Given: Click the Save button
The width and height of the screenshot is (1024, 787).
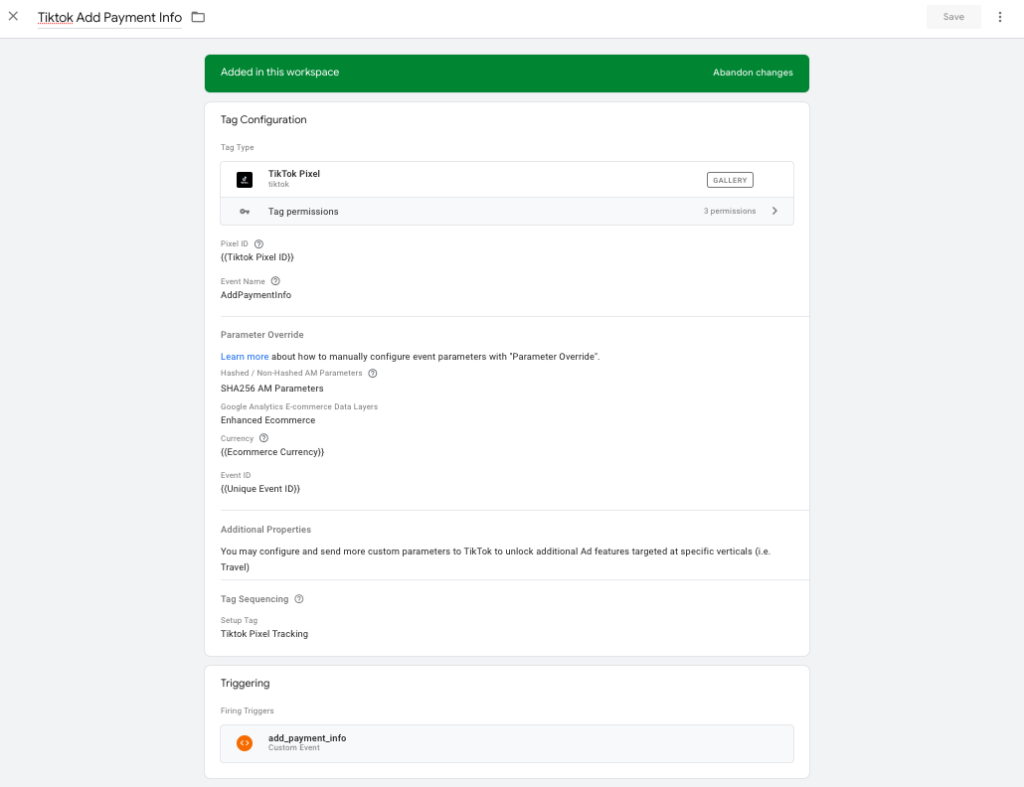Looking at the screenshot, I should [x=952, y=16].
